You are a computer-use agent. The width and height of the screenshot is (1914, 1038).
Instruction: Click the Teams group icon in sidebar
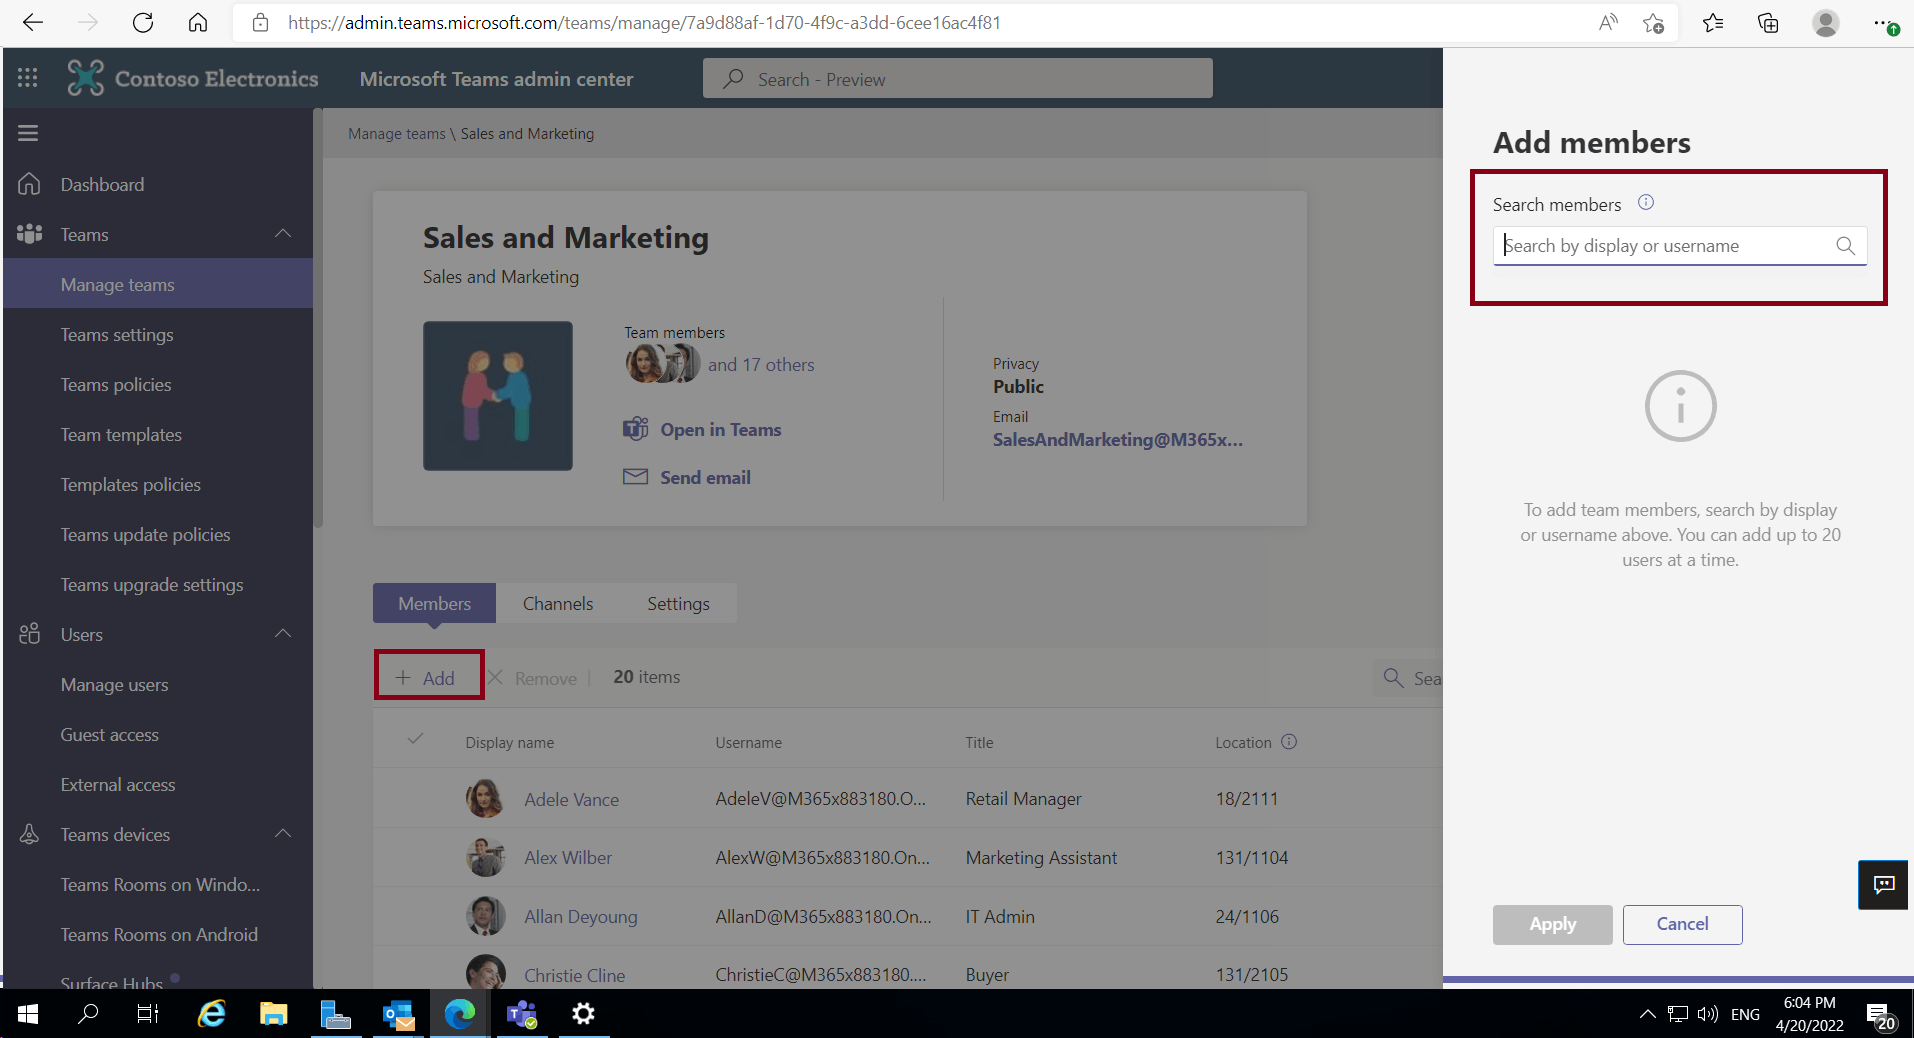(x=29, y=234)
